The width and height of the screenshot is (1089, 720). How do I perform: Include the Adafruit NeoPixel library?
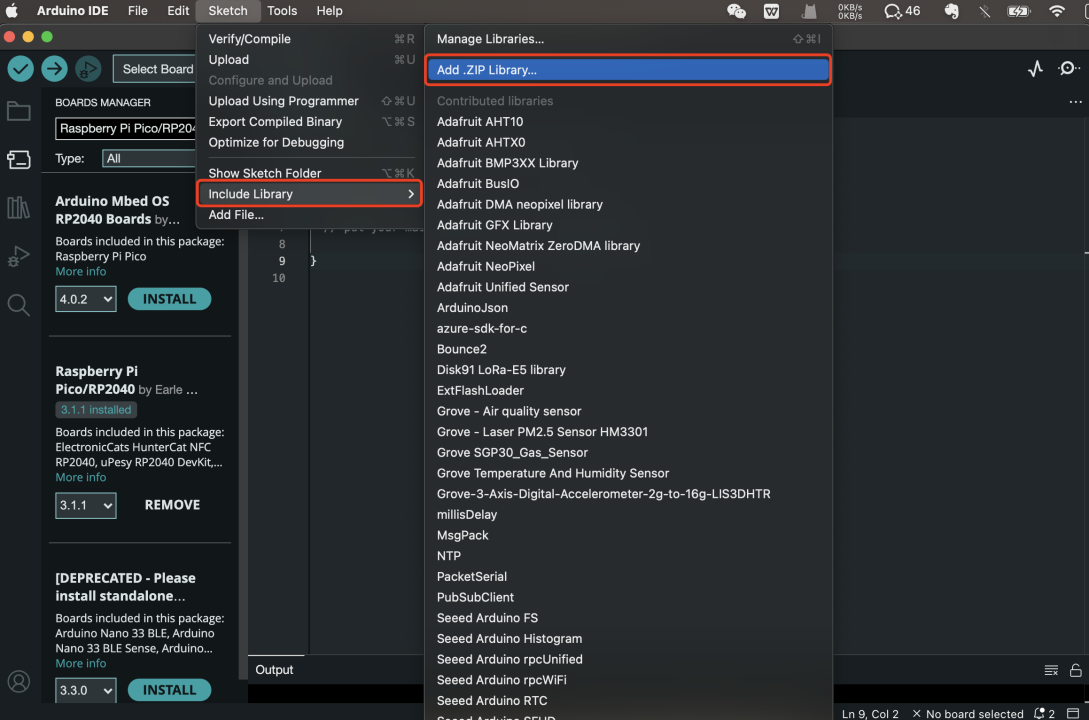pos(628,266)
